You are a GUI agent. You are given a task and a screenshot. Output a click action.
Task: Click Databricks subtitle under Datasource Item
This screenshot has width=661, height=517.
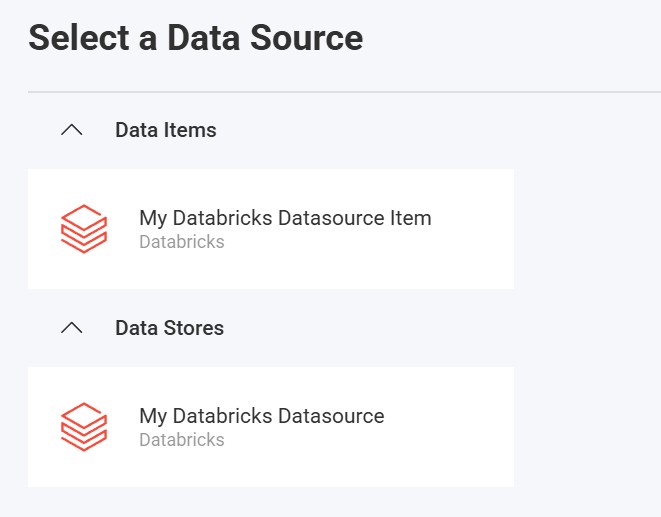pyautogui.click(x=181, y=242)
